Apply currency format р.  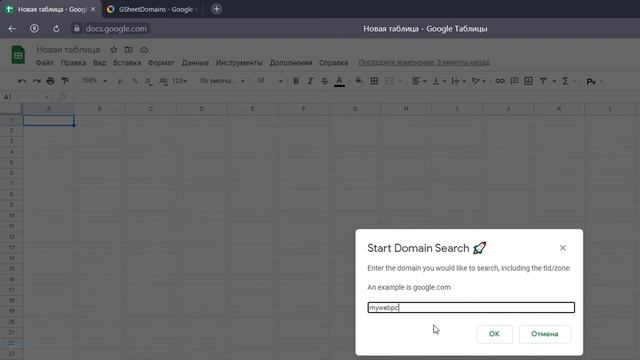pos(120,81)
